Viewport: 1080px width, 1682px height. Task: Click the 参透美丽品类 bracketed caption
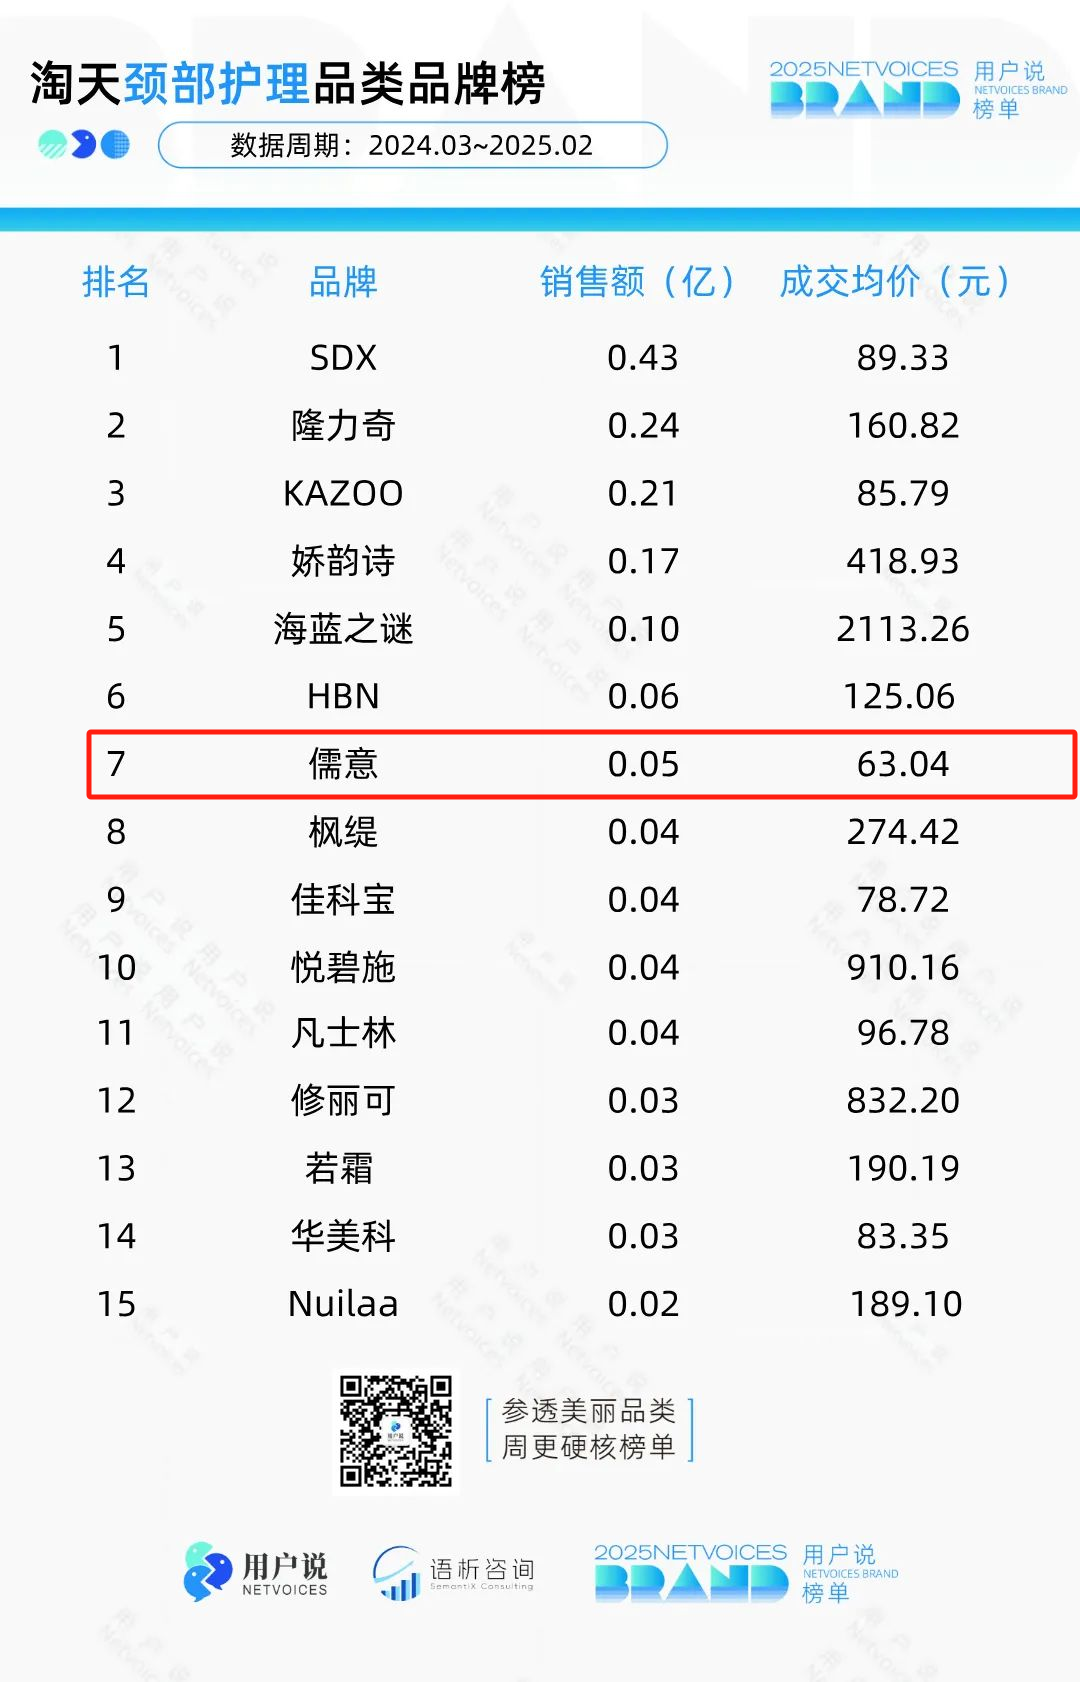(x=589, y=1429)
